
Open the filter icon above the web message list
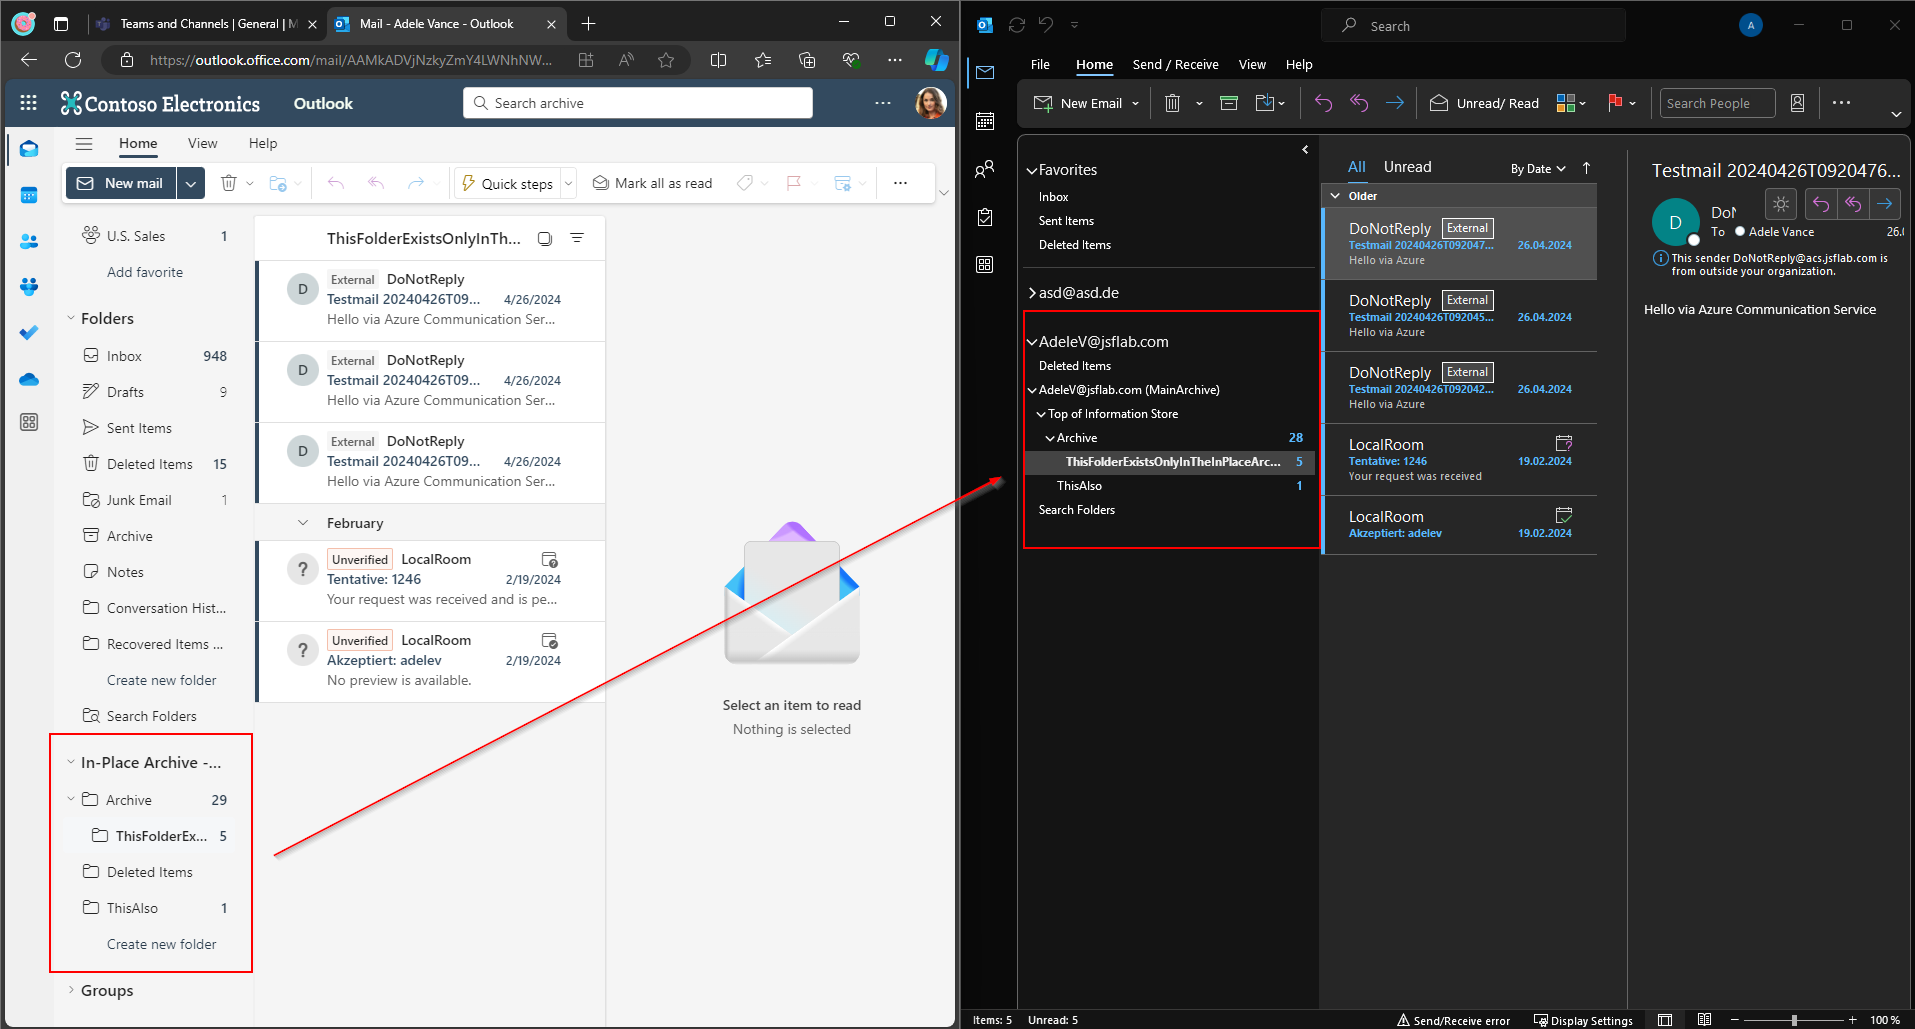click(577, 238)
